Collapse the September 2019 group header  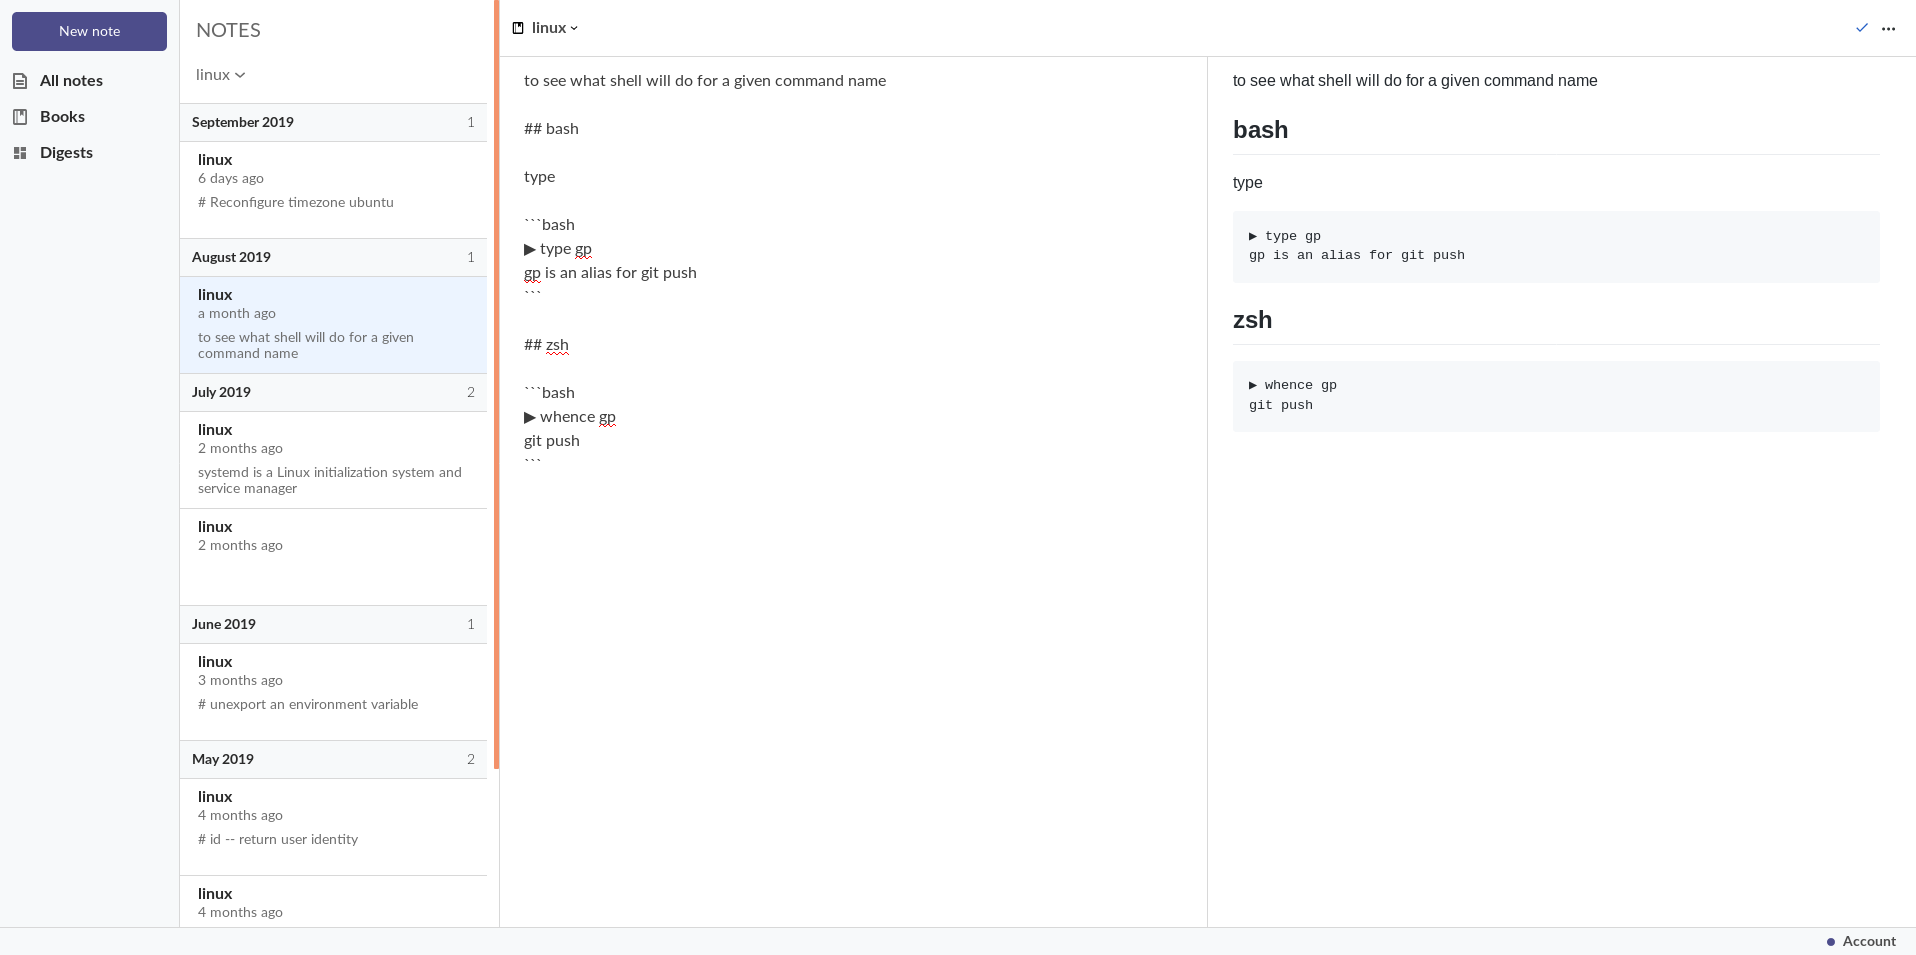click(333, 122)
